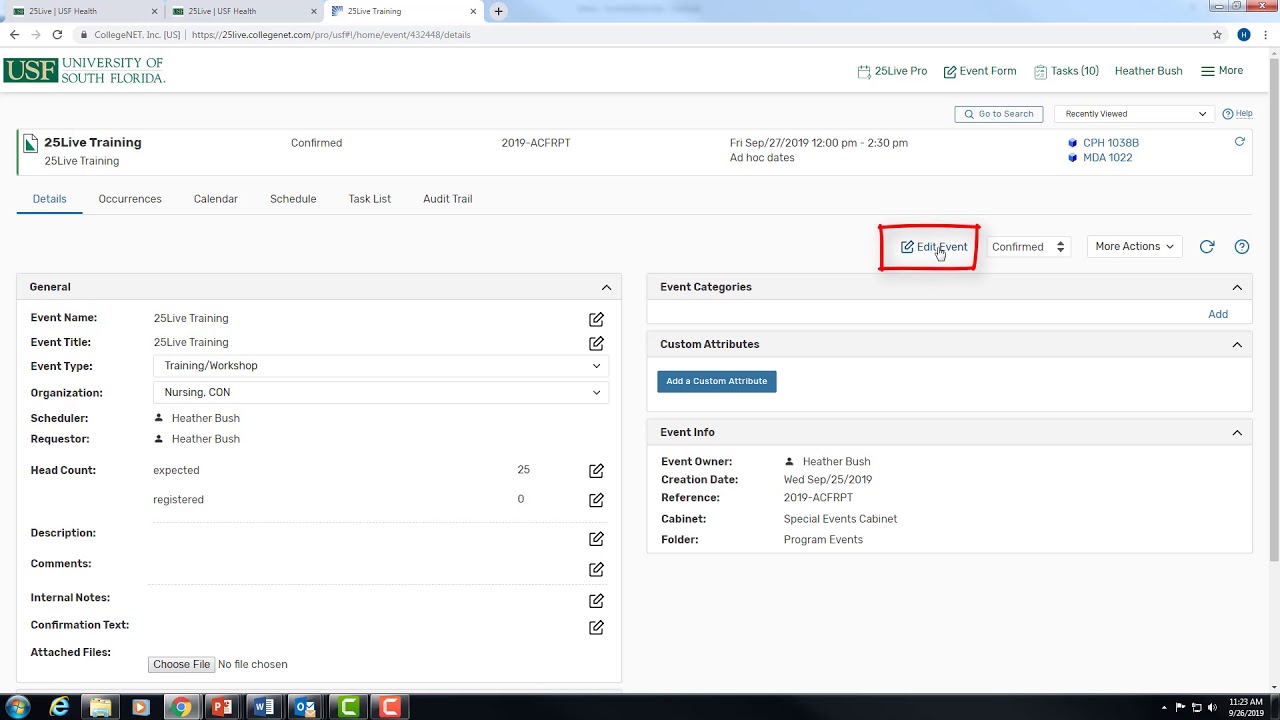The image size is (1280, 720).
Task: Open the Recently Viewed dropdown
Action: (x=1135, y=114)
